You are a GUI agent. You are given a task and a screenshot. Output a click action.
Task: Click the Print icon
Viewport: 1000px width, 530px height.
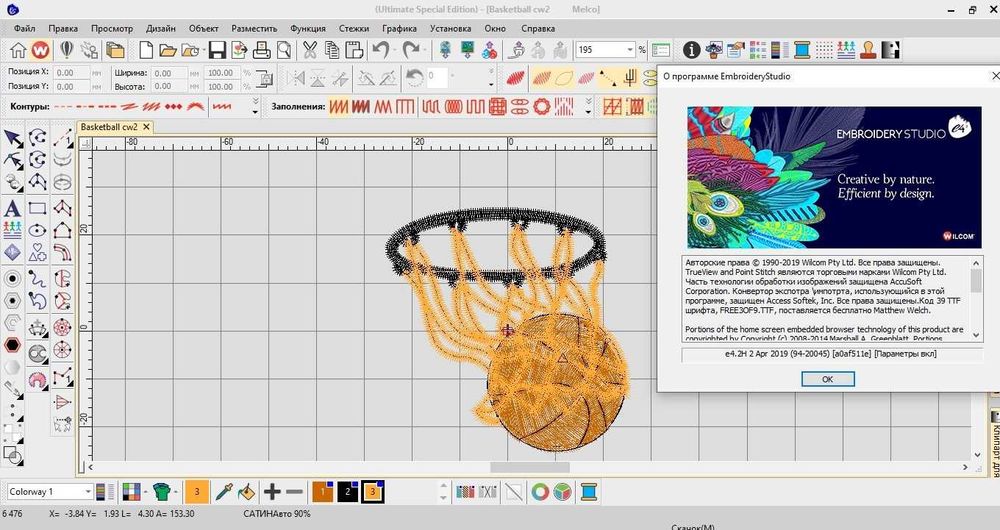262,50
